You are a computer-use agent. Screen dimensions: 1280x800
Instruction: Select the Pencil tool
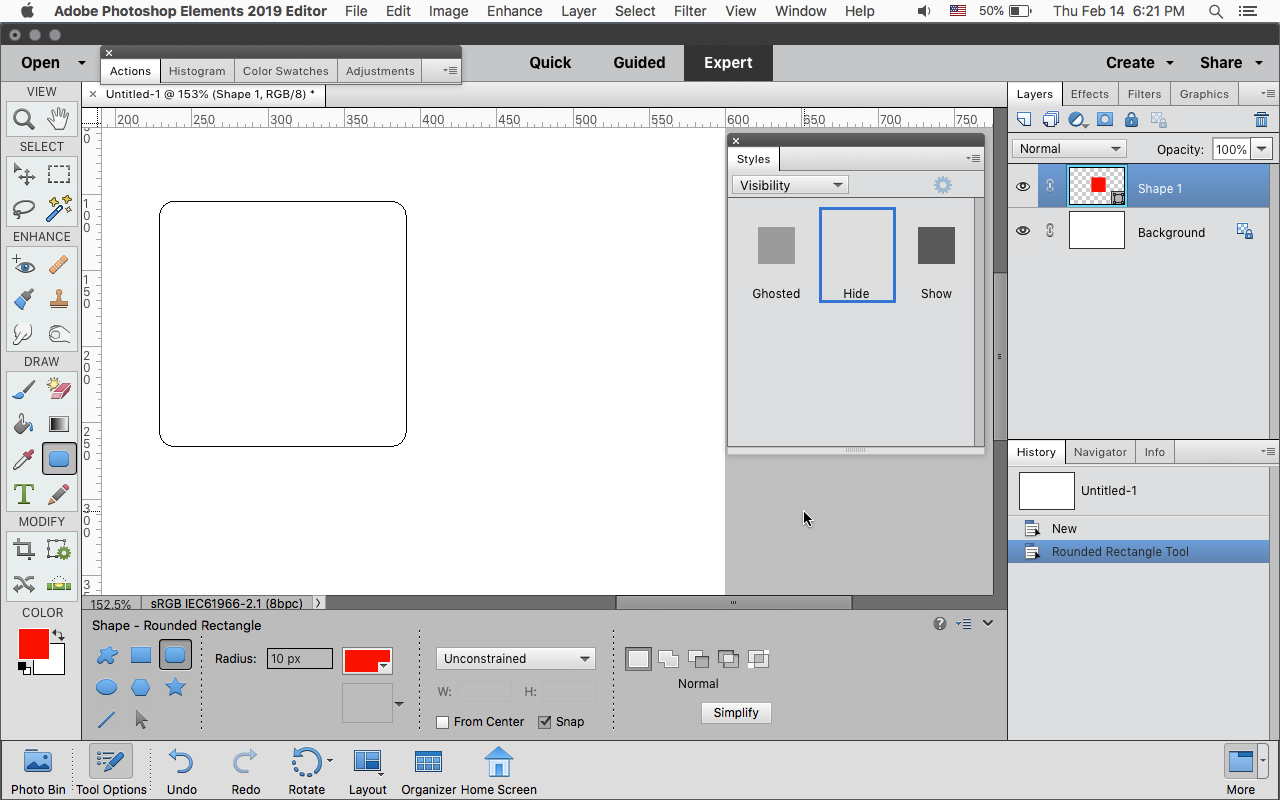59,494
